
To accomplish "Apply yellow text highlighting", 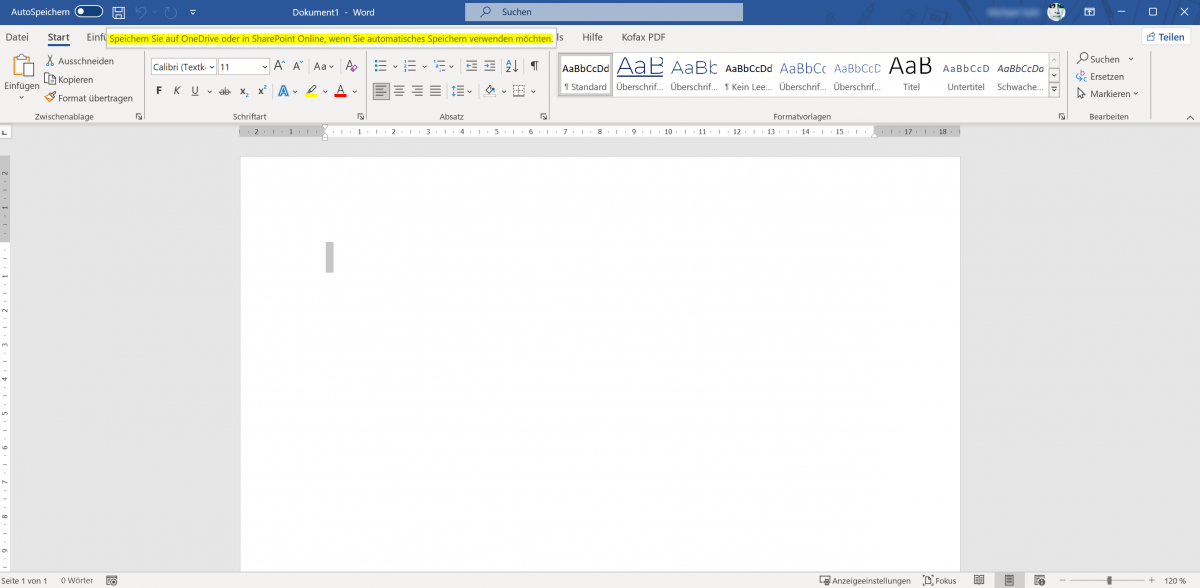I will point(312,90).
